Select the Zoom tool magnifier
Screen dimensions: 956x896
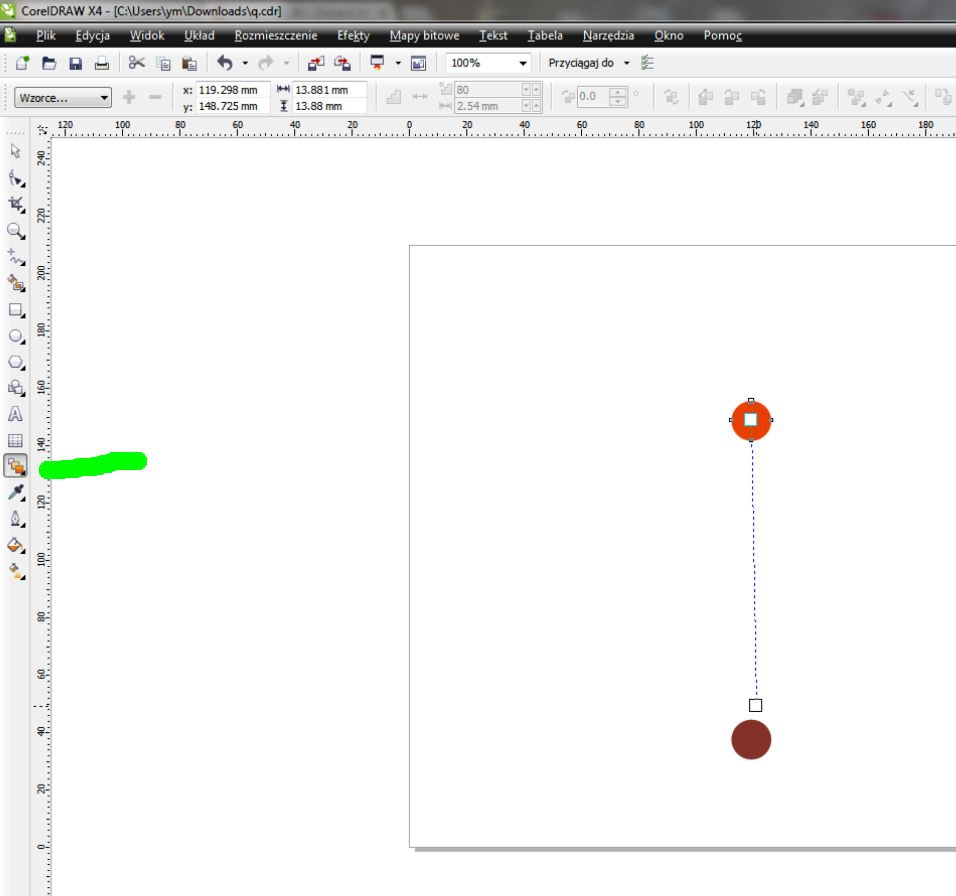tap(15, 230)
